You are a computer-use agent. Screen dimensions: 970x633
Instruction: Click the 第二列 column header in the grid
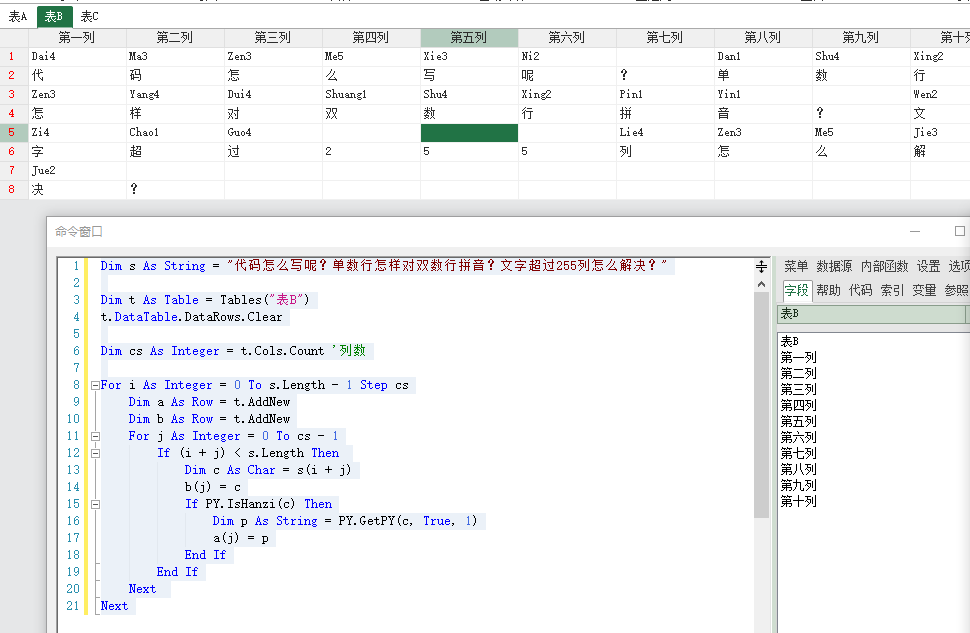(175, 38)
